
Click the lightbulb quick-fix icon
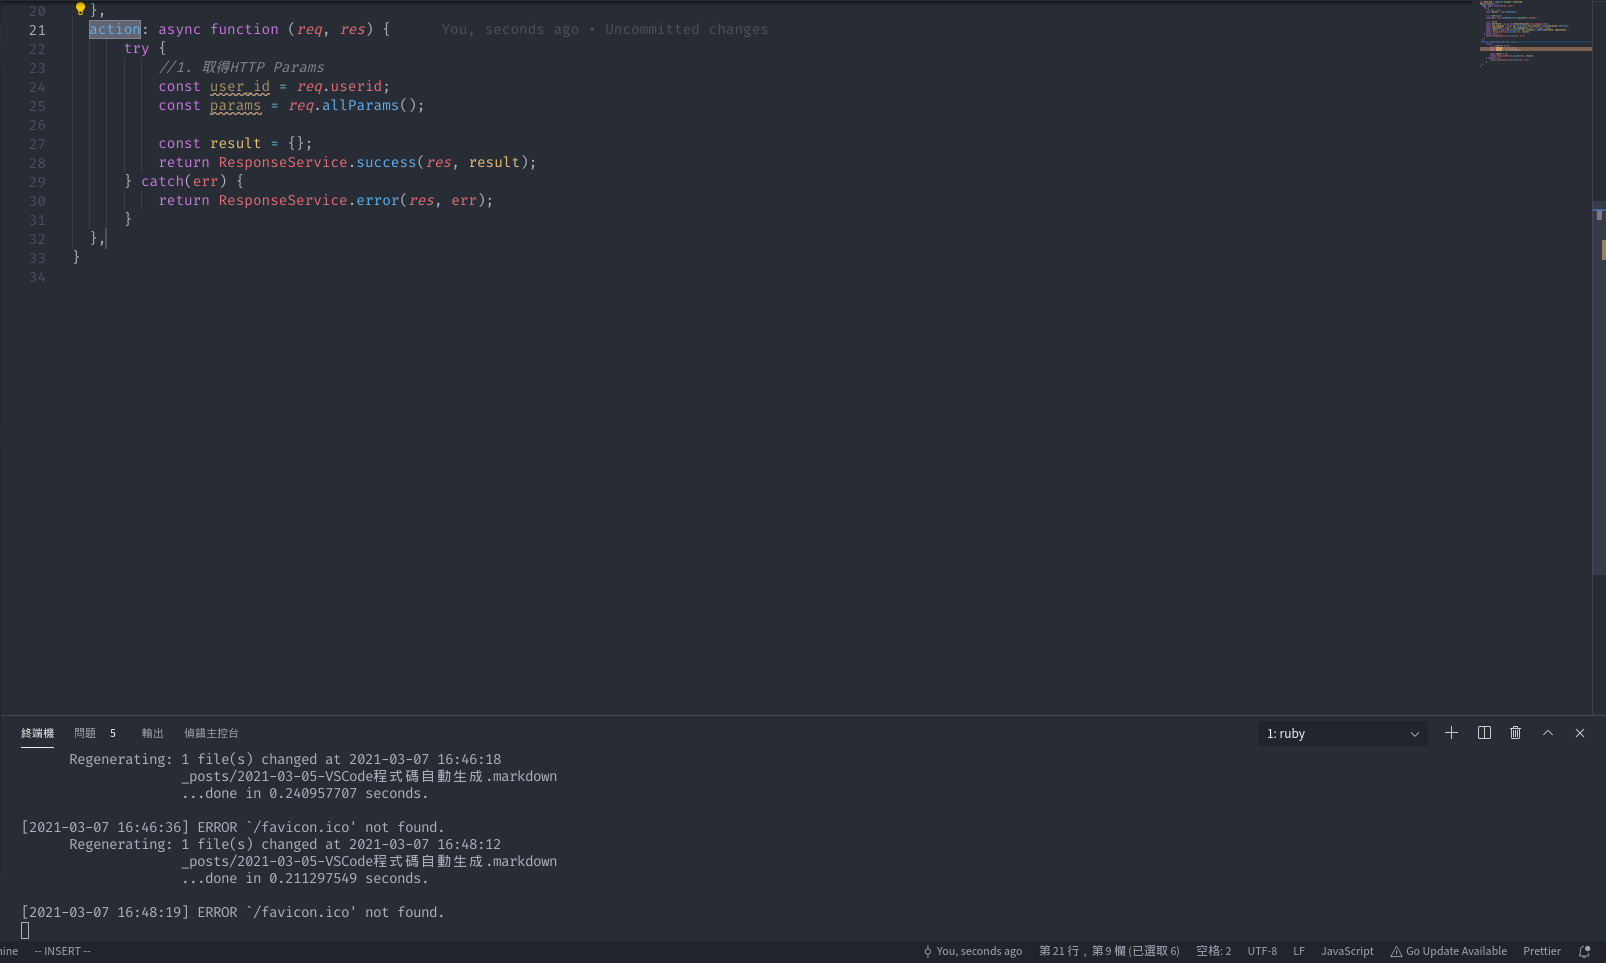click(80, 9)
